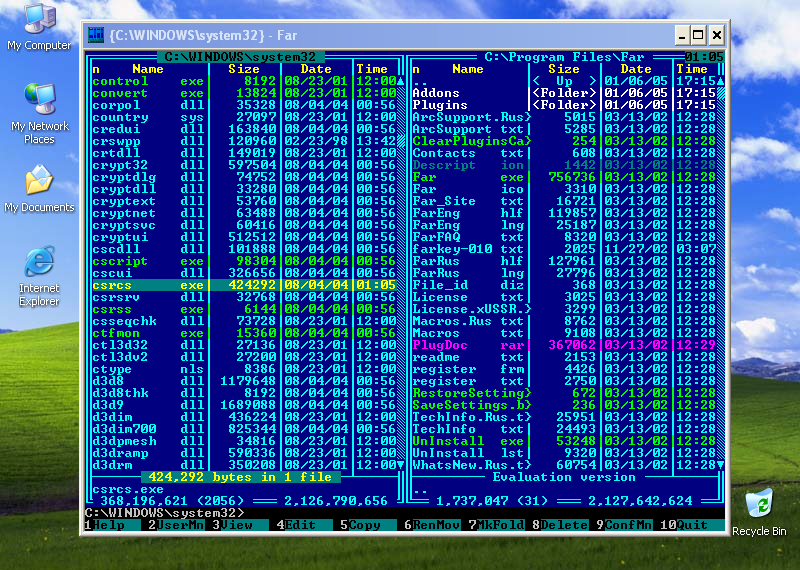
Task: Click the right panel title C:\Program Files\Far
Action: pyautogui.click(x=564, y=57)
